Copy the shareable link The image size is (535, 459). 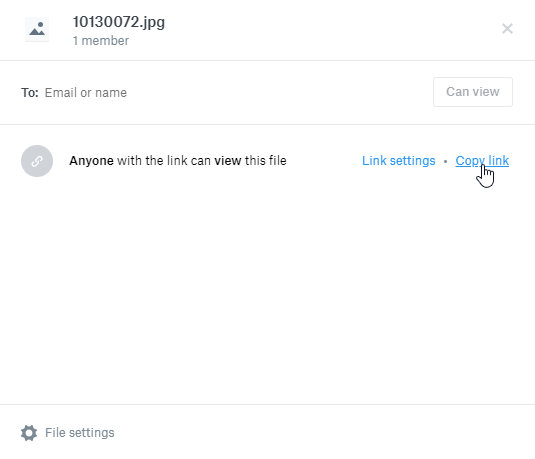click(482, 161)
